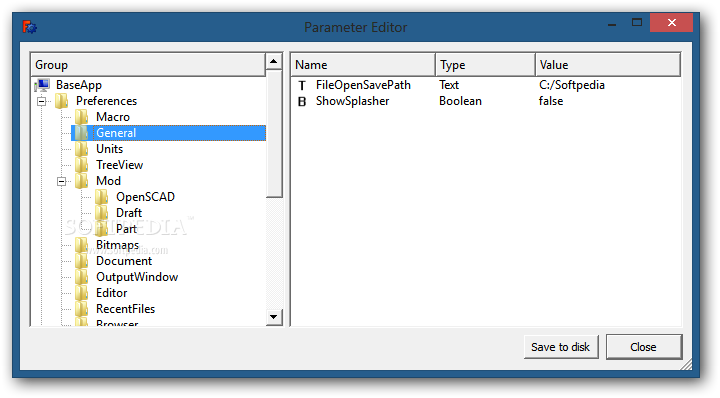This screenshot has height=398, width=720.
Task: Select the OutputWindow group
Action: coord(137,277)
